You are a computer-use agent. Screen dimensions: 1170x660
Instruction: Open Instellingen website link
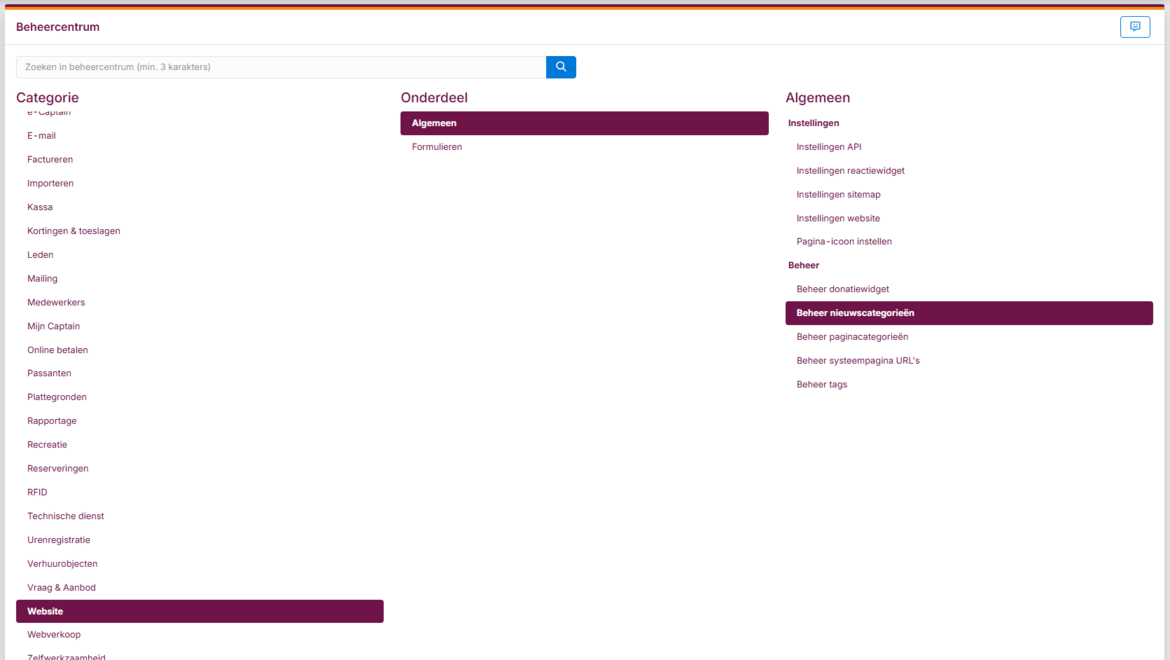[x=838, y=218]
